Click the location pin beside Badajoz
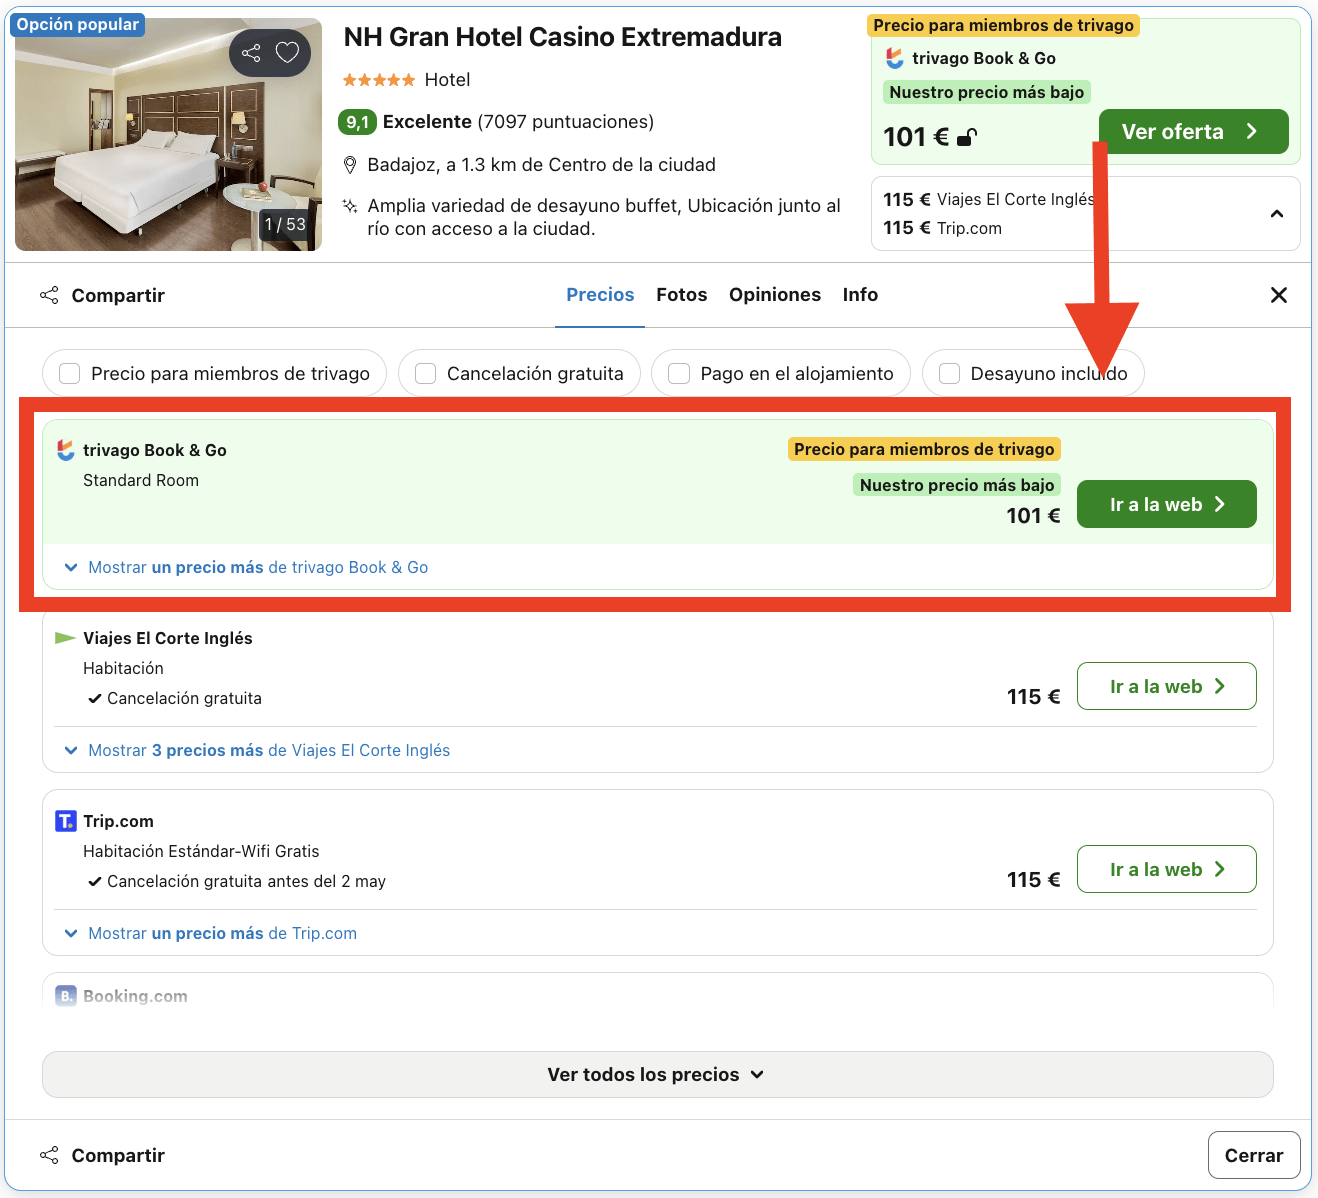The width and height of the screenshot is (1318, 1198). pos(350,164)
